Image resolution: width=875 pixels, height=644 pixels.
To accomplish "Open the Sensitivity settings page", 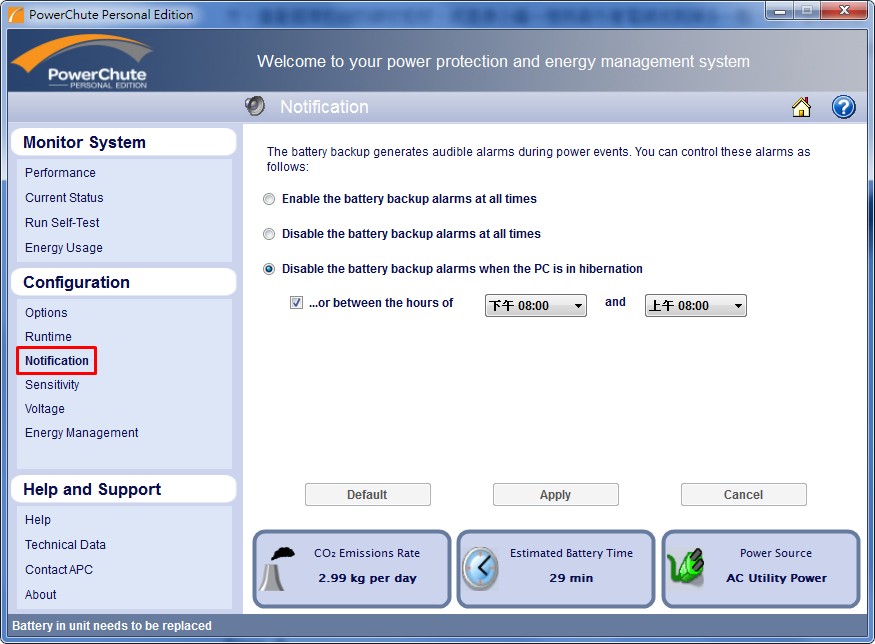I will pyautogui.click(x=52, y=385).
